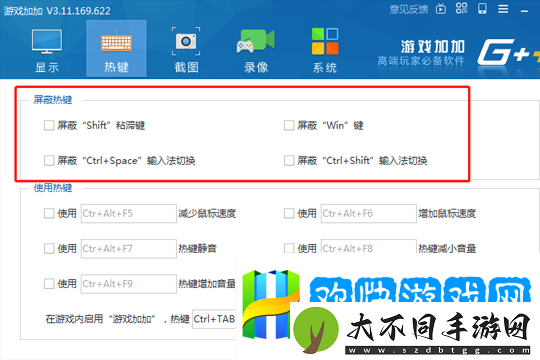
Task: Open the 意见反馈 feedback link
Action: coord(409,9)
